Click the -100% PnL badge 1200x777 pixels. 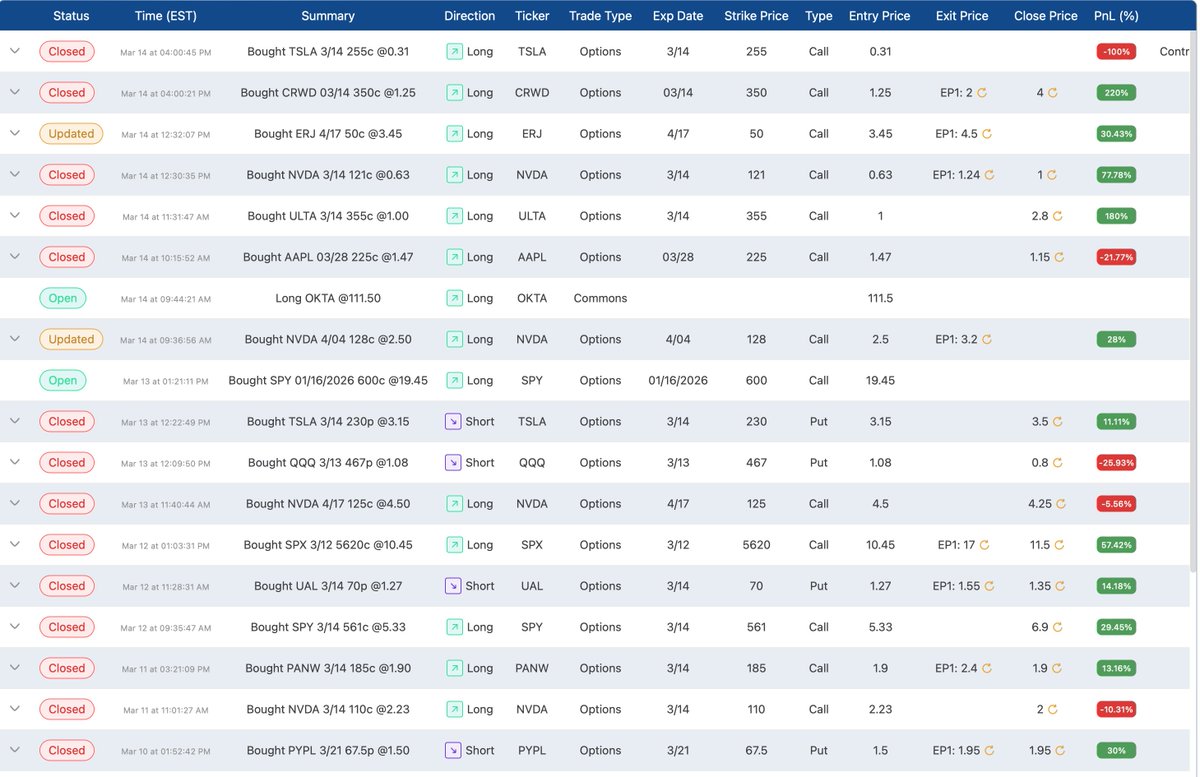(1116, 51)
